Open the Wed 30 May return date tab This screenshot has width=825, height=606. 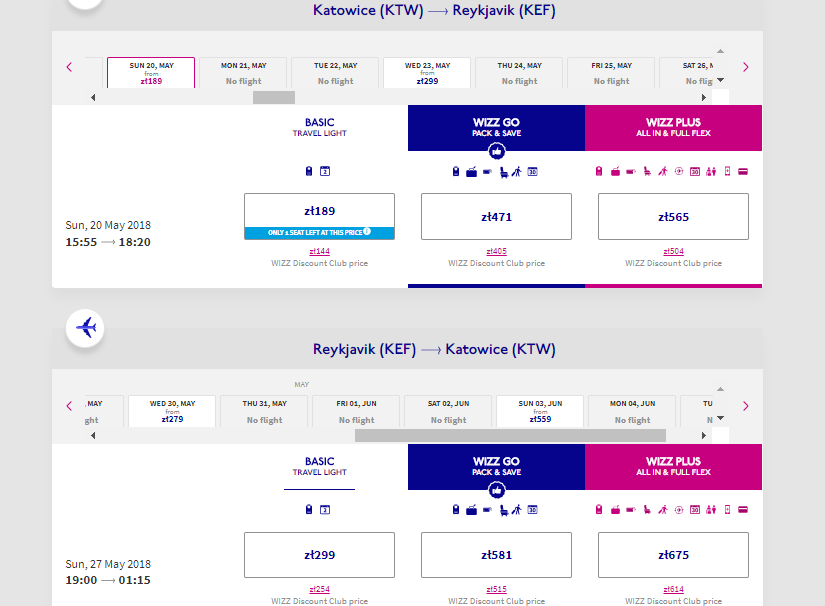pos(172,411)
